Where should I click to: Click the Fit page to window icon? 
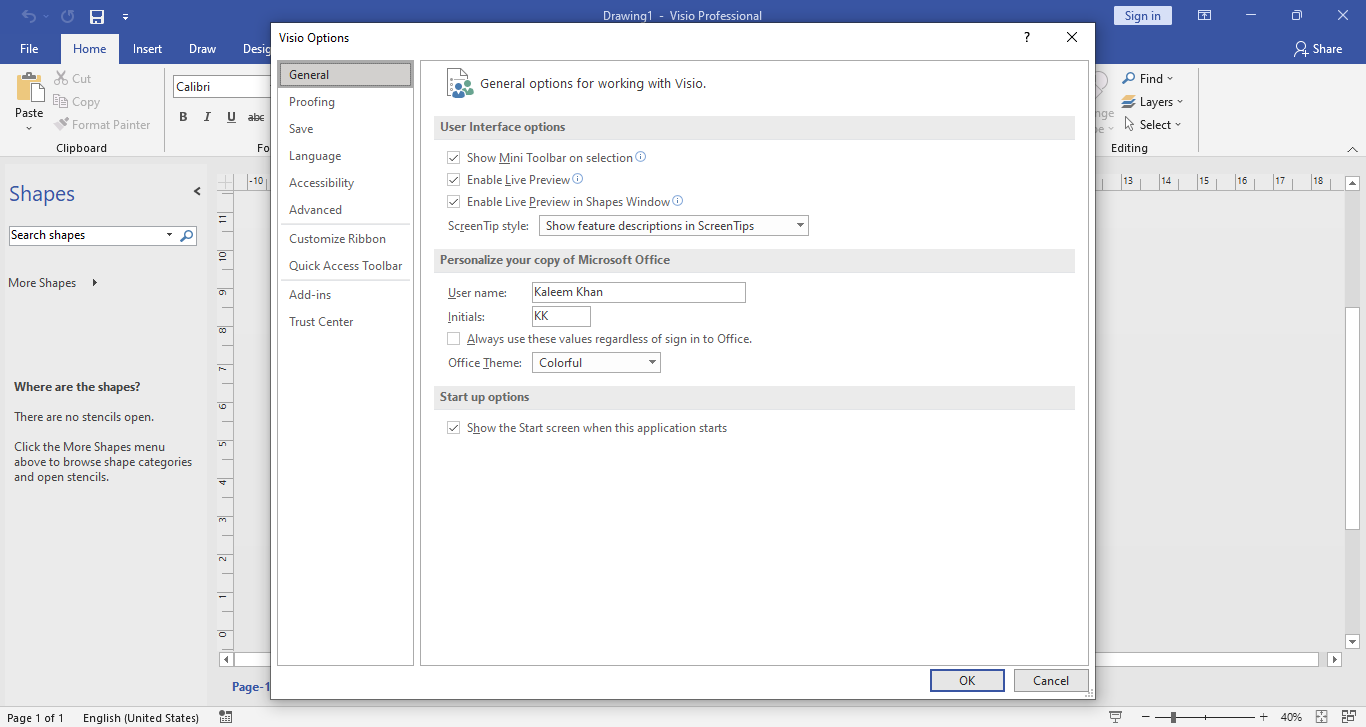(1322, 717)
